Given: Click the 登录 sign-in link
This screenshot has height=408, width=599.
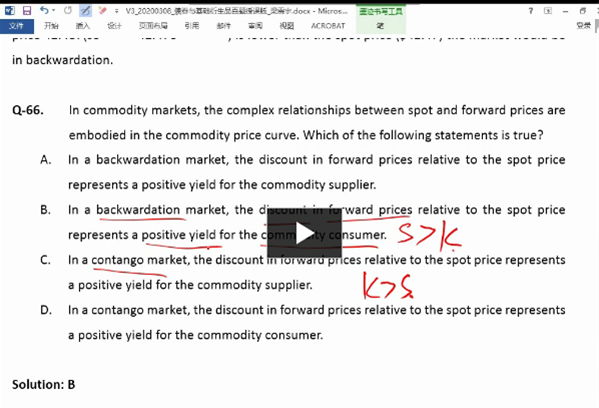Looking at the screenshot, I should tap(583, 26).
